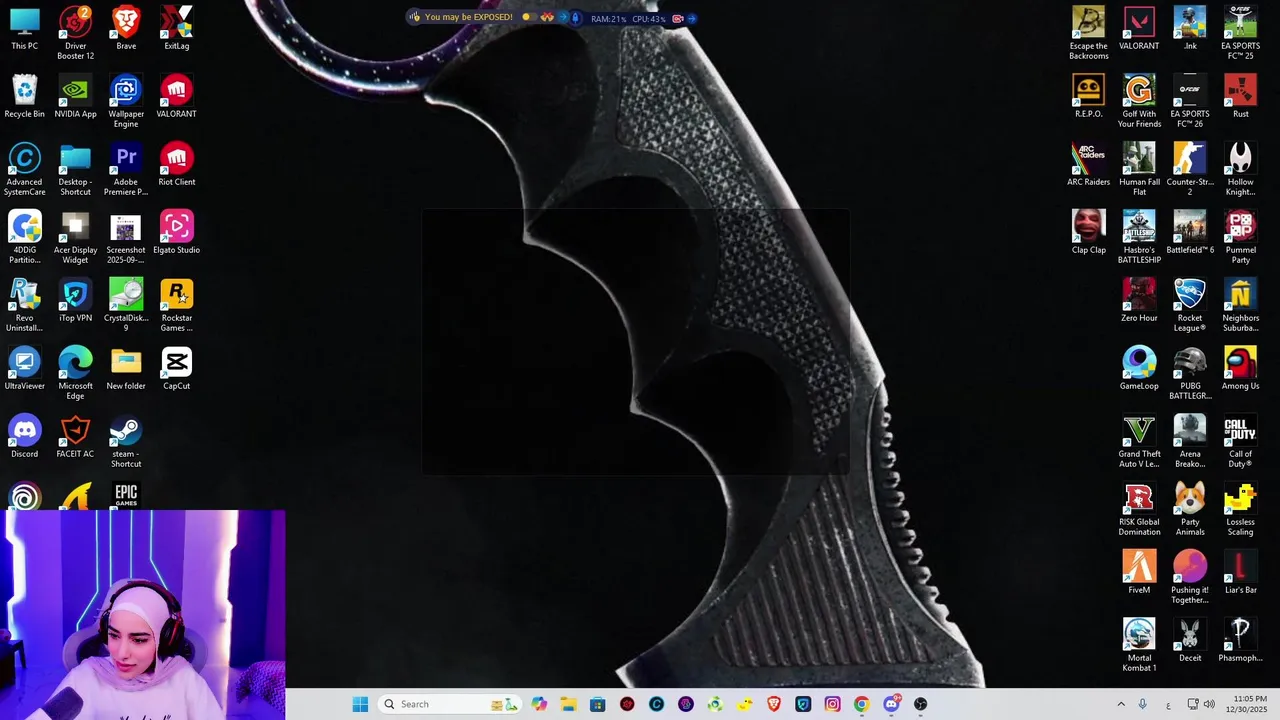
Task: Expand hidden system tray icons
Action: pos(1121,704)
